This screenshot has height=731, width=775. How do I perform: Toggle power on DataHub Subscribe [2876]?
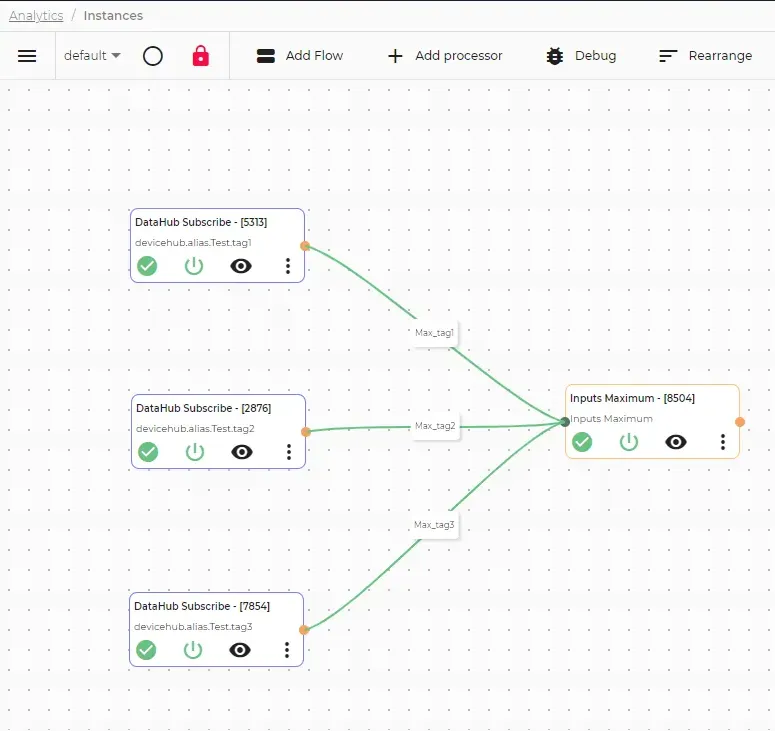coord(195,452)
